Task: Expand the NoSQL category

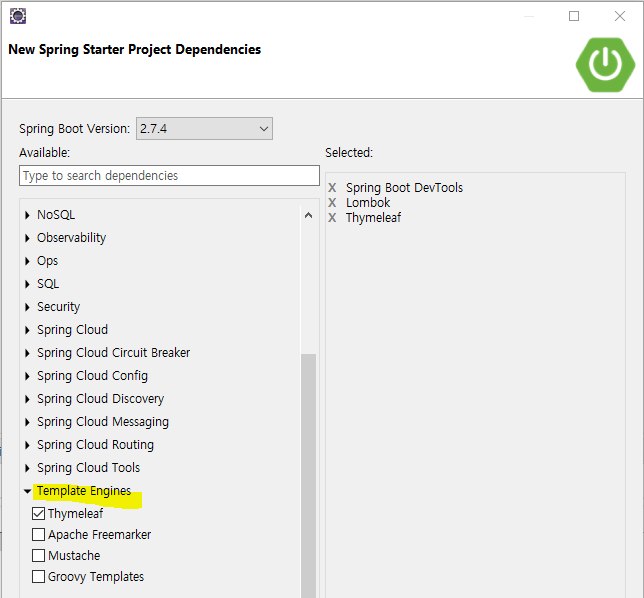Action: (27, 215)
